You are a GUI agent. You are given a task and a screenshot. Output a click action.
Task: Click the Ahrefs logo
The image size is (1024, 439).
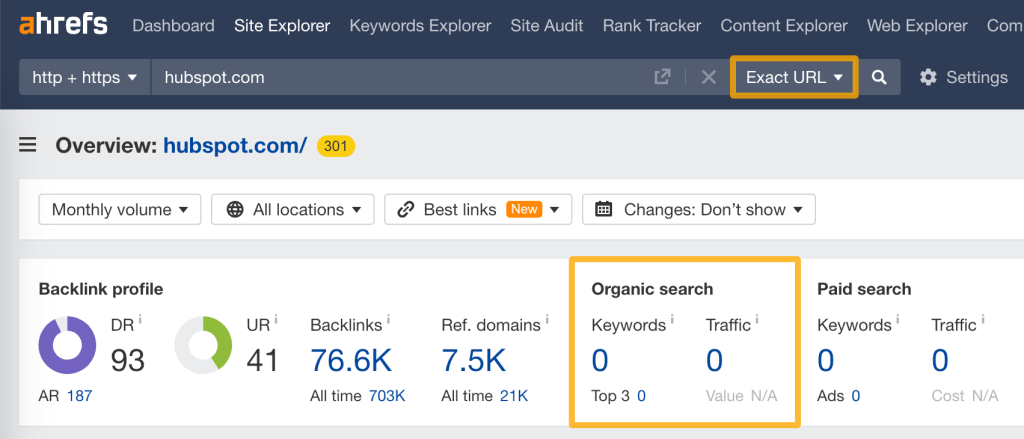tap(63, 25)
